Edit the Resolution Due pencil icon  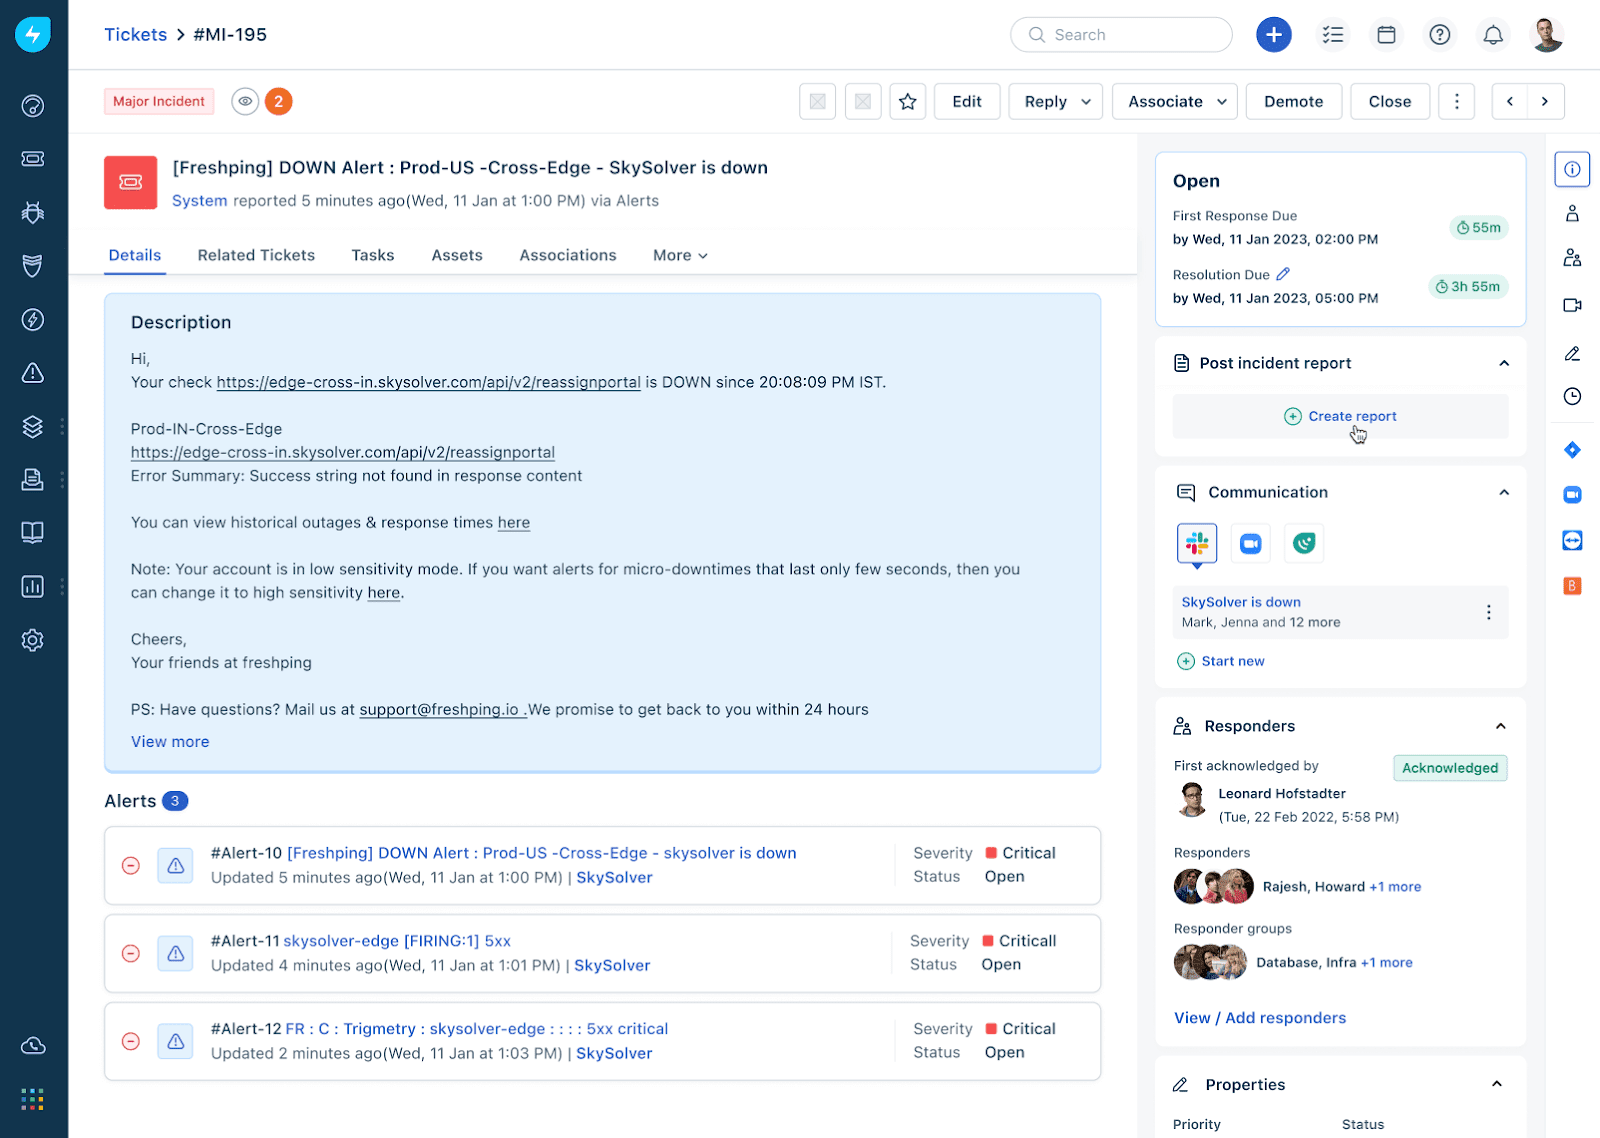pos(1283,274)
